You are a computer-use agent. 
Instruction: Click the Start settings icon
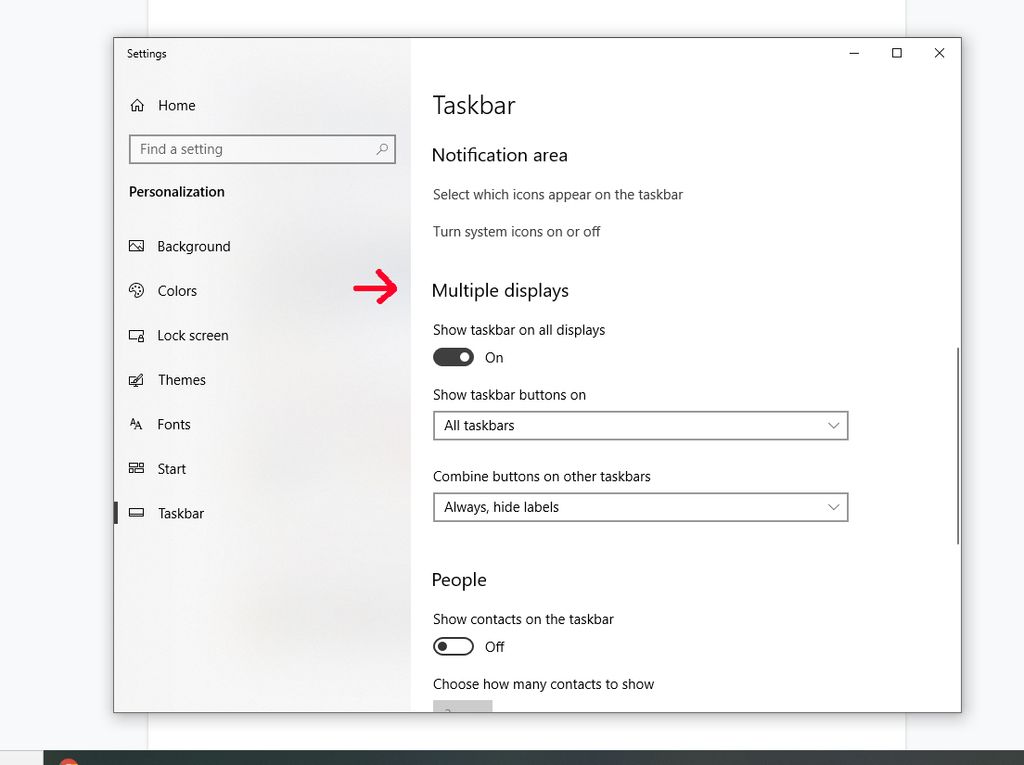point(137,468)
